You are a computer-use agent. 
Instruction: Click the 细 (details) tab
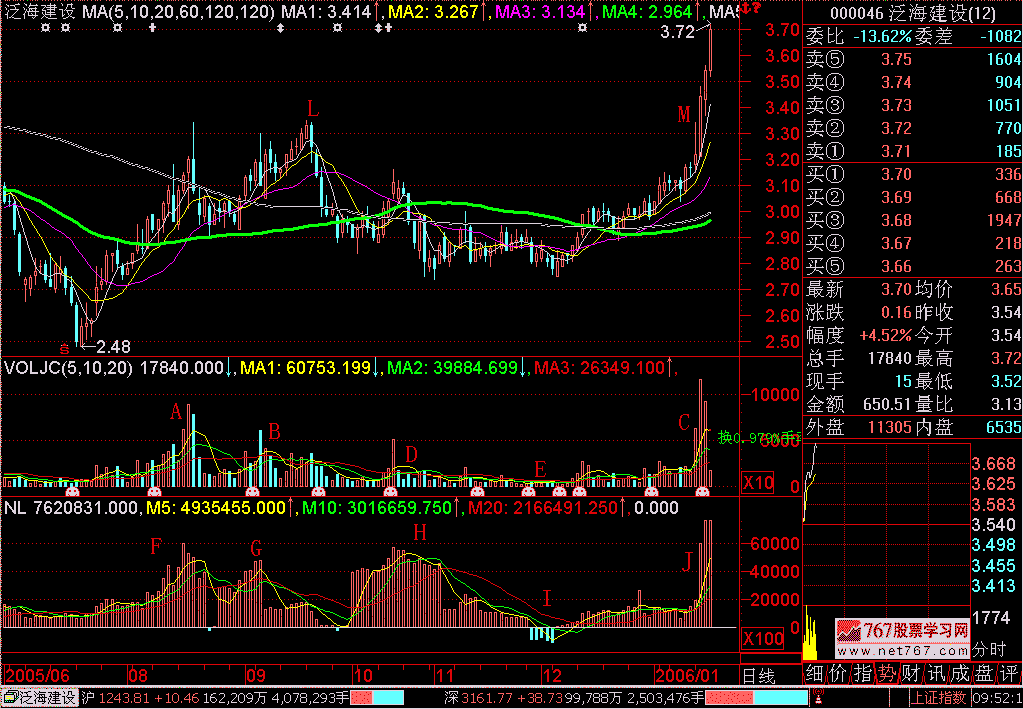click(x=814, y=673)
